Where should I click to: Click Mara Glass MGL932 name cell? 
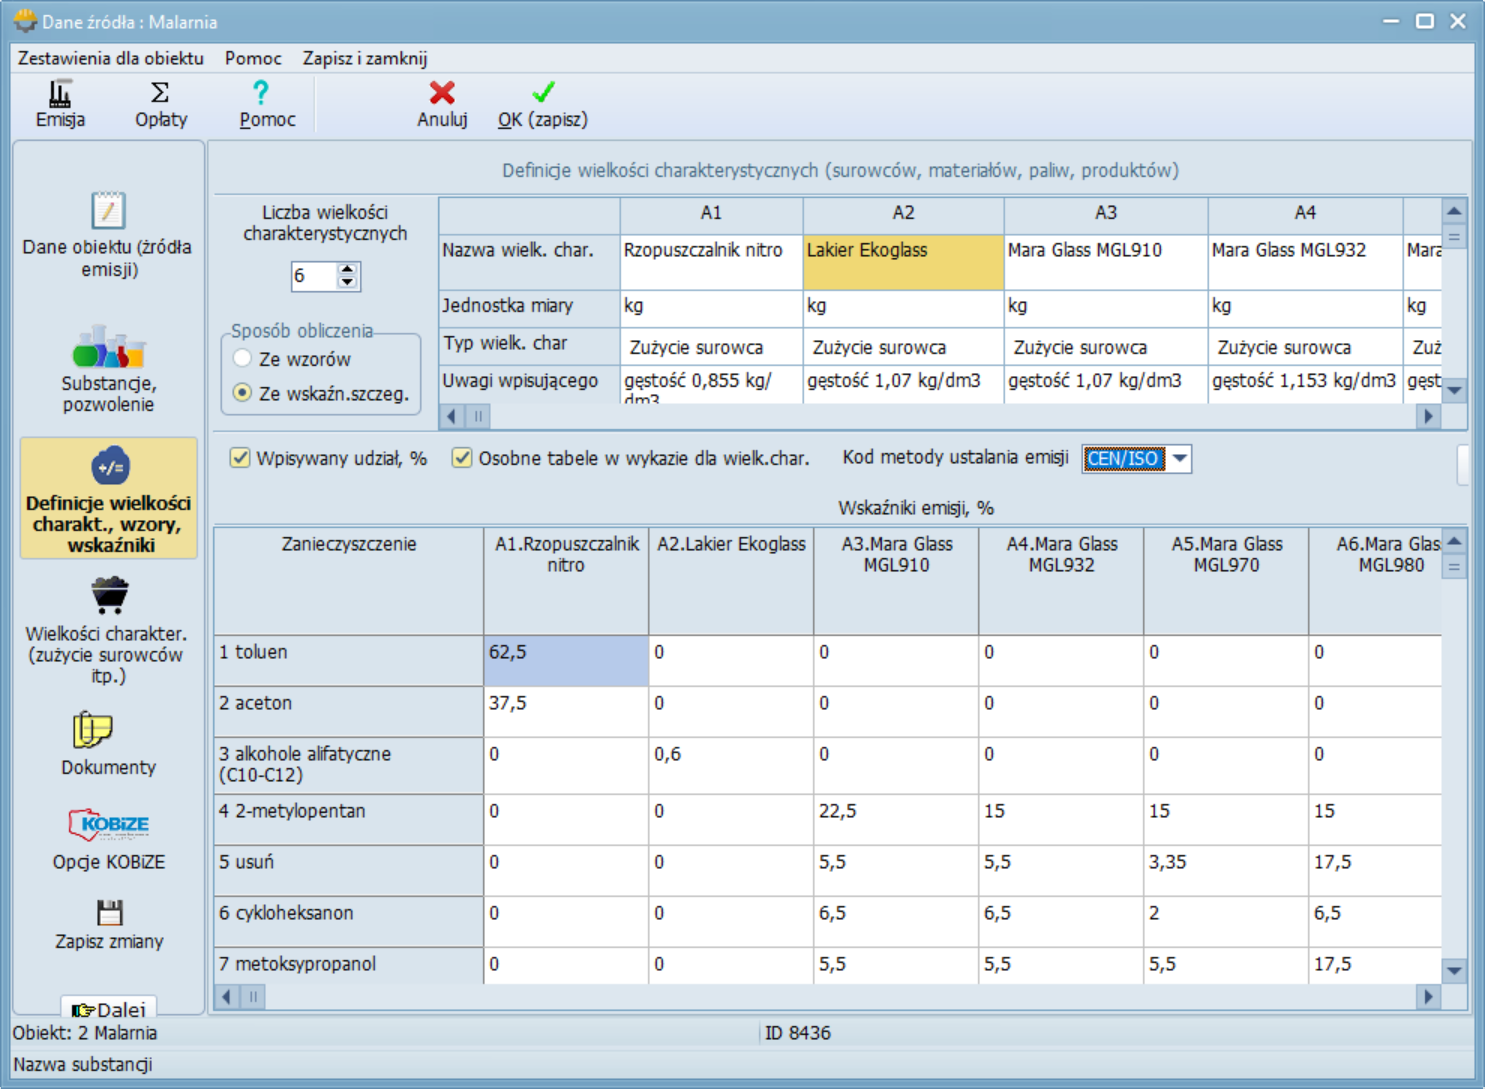[1305, 262]
